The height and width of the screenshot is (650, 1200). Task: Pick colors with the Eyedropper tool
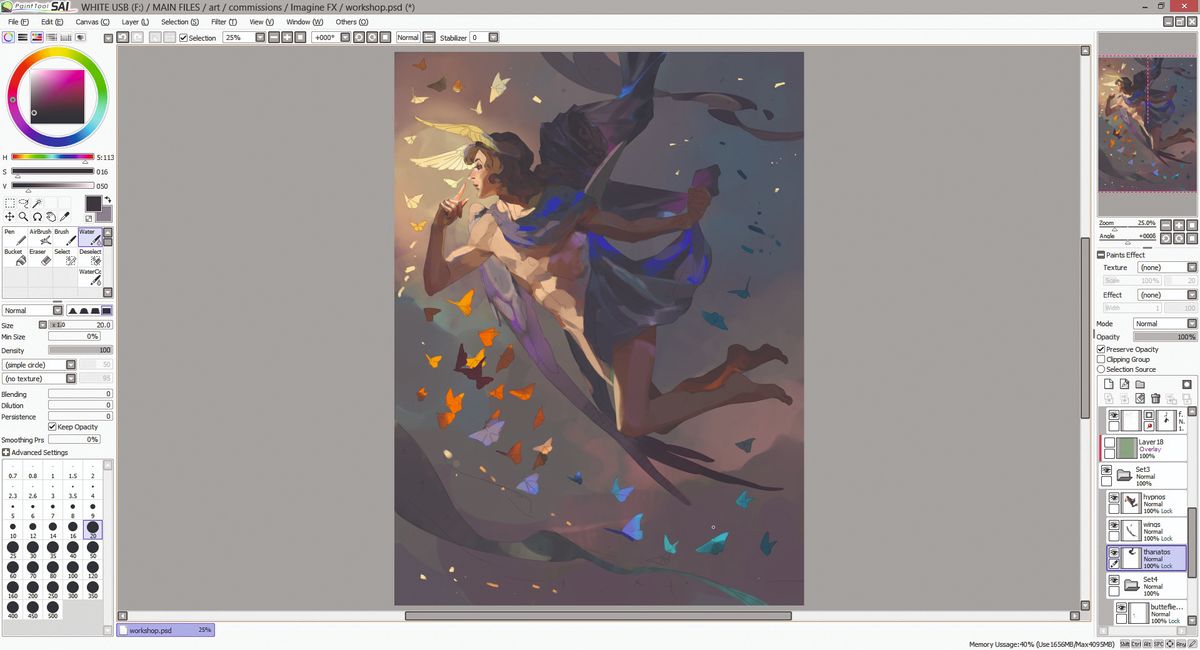coord(64,216)
